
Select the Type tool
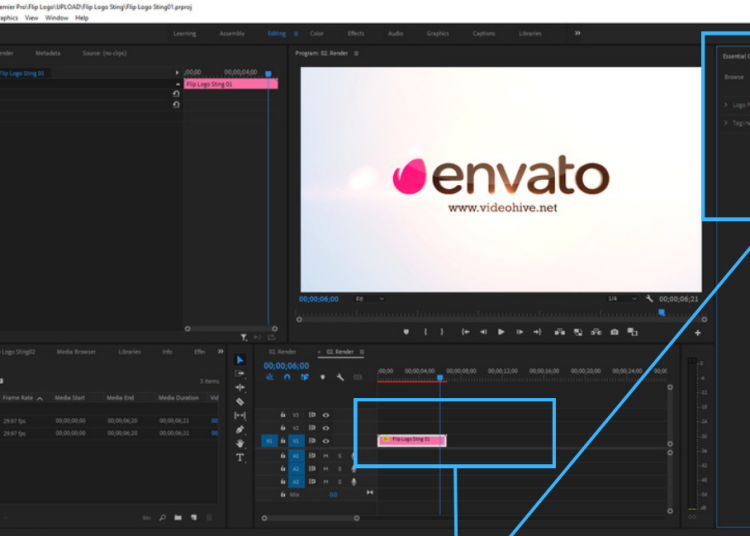pyautogui.click(x=240, y=458)
